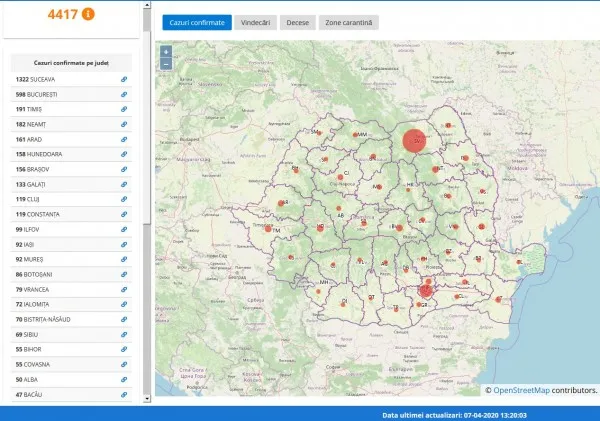600x421 pixels.
Task: Click the link icon for CONSTANȚA
Action: pos(124,214)
